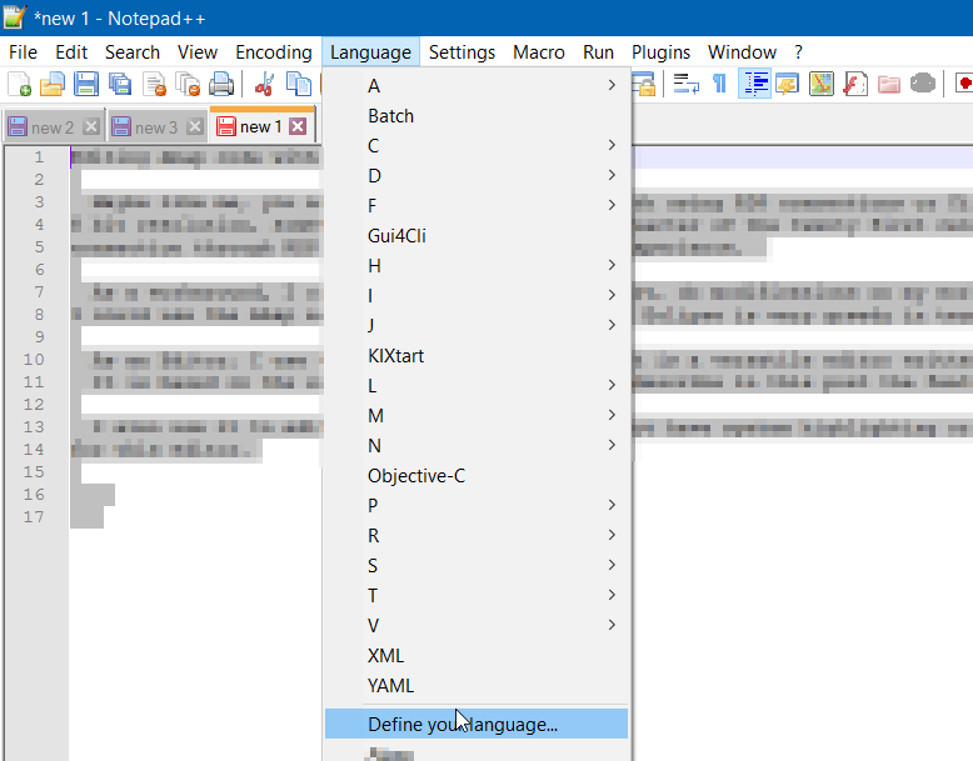This screenshot has width=973, height=761.
Task: Open the Document Map toolbar icon
Action: [x=821, y=84]
